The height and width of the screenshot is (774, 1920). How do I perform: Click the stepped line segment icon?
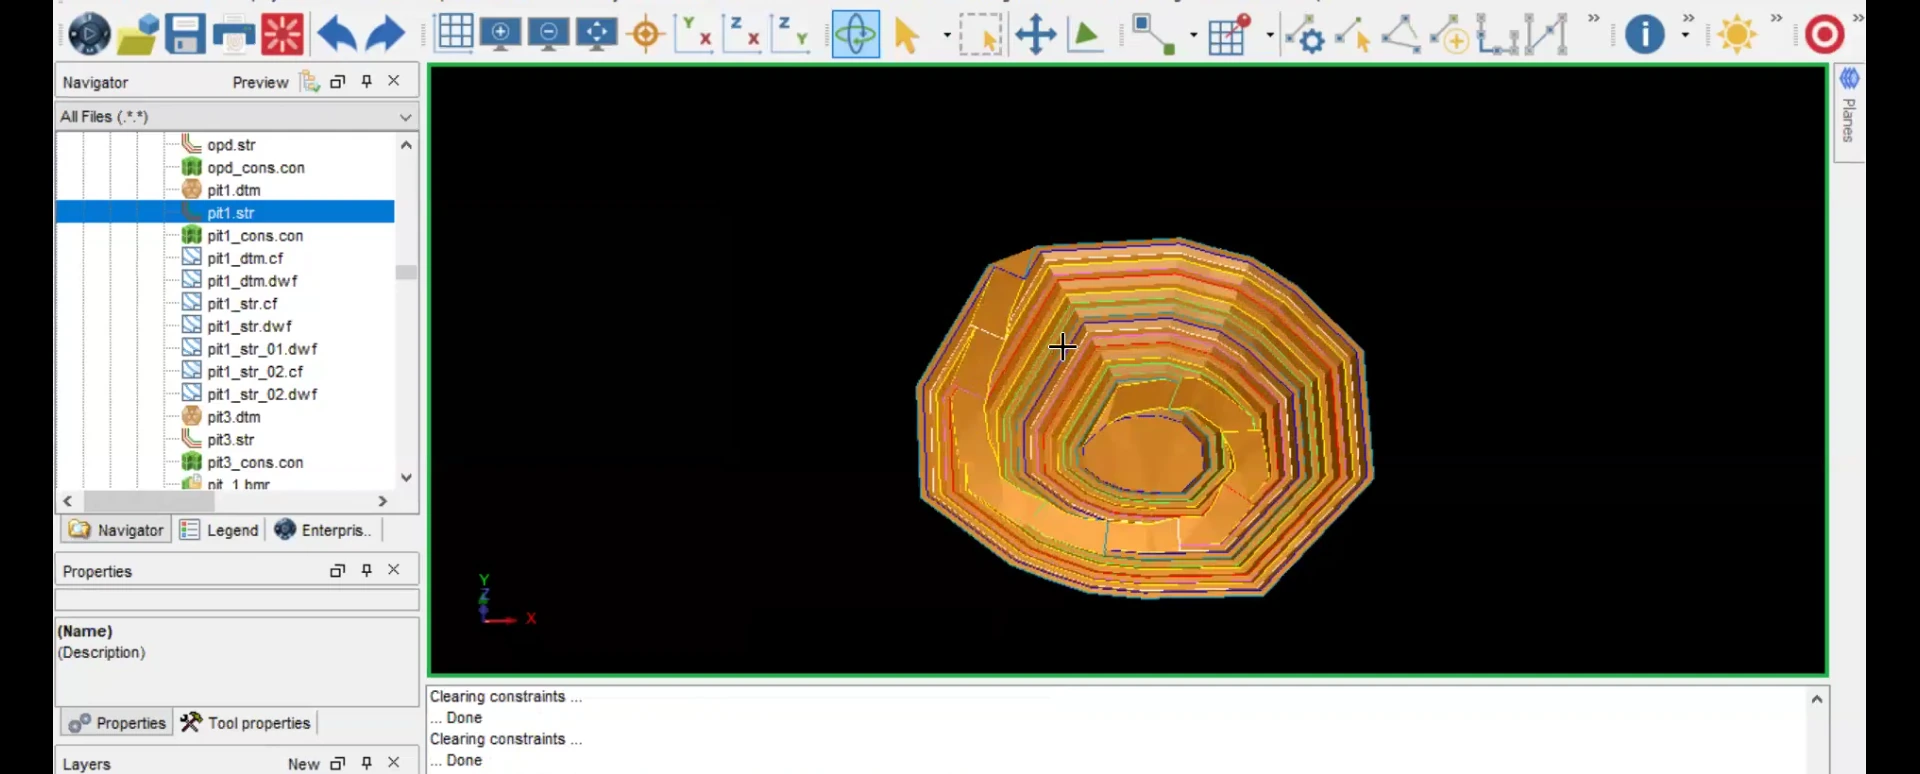click(x=1497, y=34)
